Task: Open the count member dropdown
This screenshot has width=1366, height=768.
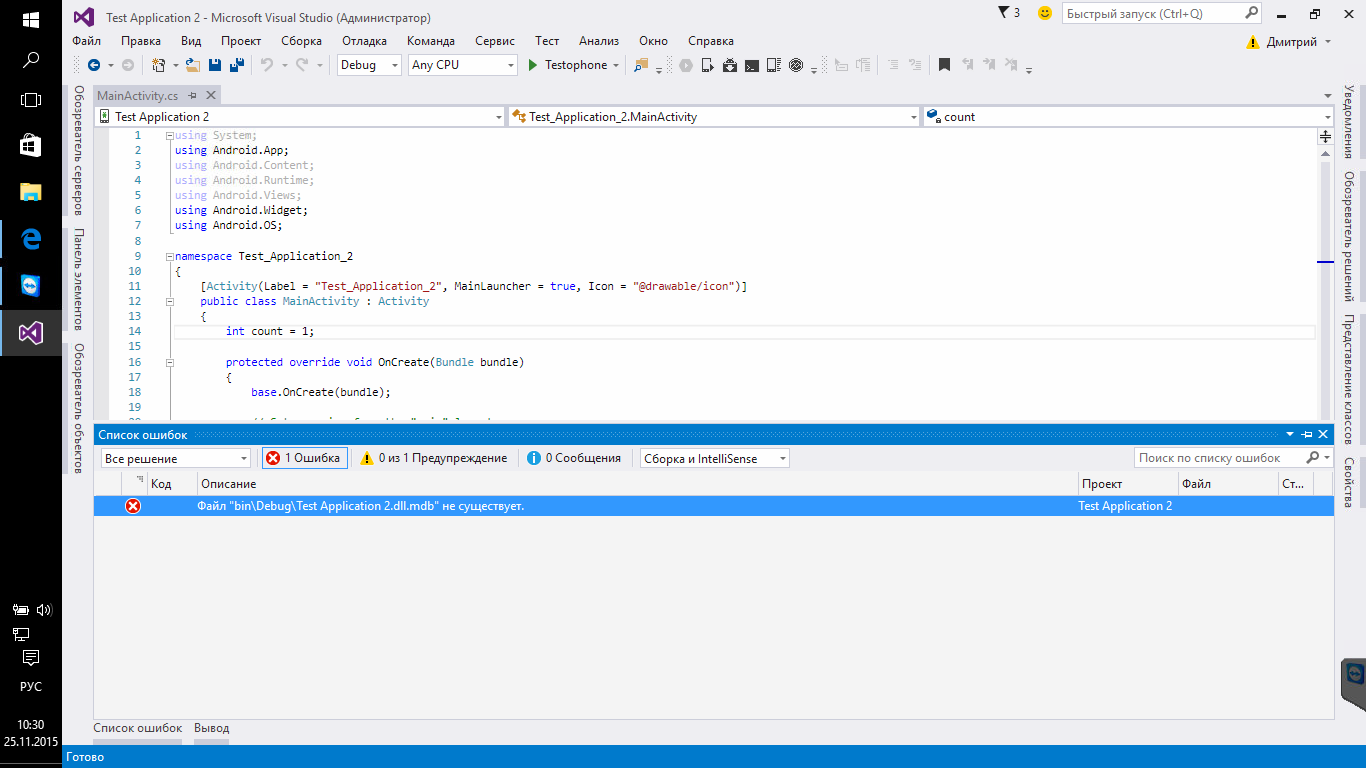Action: pyautogui.click(x=1128, y=117)
